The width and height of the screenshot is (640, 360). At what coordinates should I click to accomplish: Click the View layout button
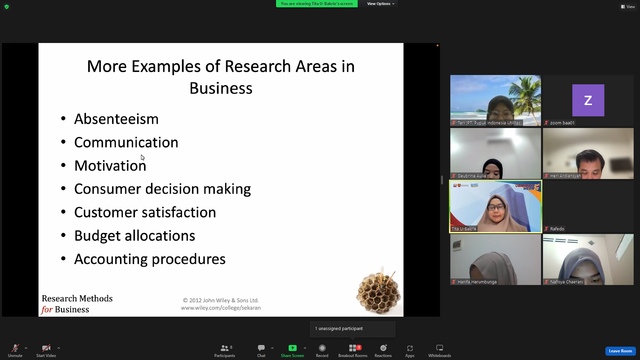[628, 7]
